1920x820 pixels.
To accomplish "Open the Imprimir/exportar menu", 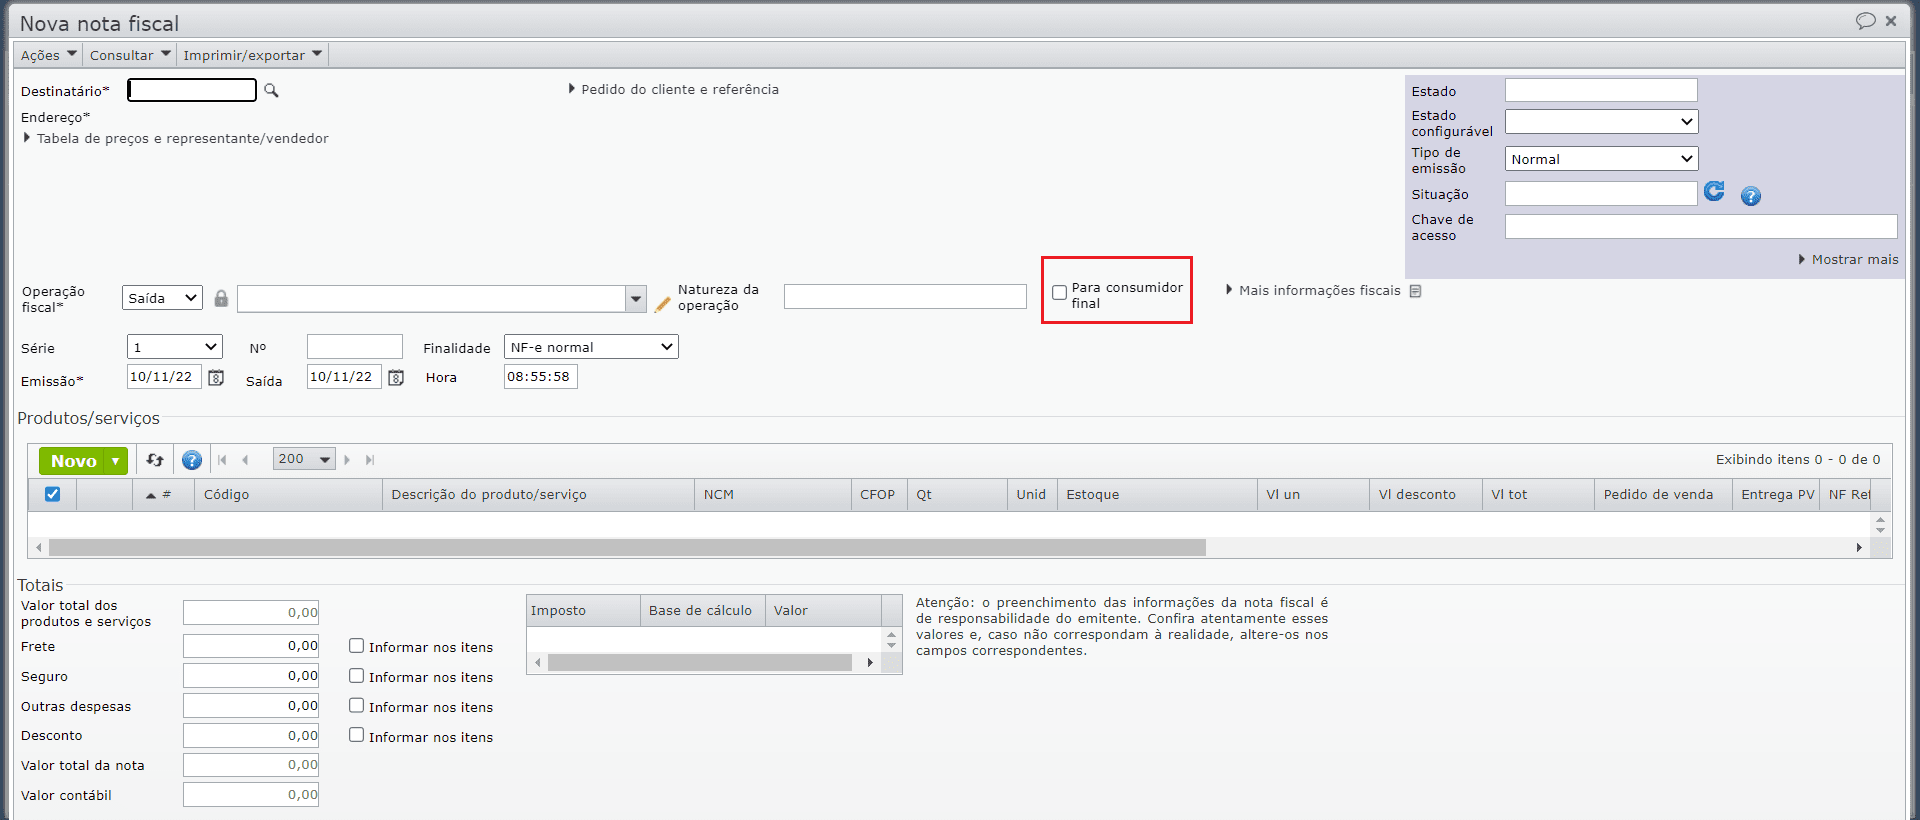I will [x=253, y=55].
